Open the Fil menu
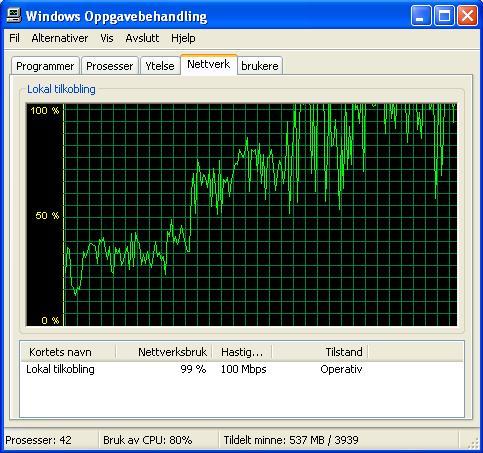 tap(14, 38)
